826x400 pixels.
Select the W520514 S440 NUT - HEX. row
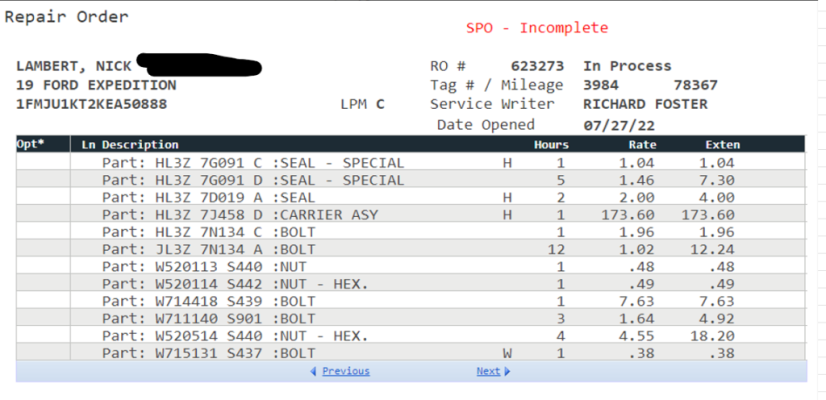411,335
